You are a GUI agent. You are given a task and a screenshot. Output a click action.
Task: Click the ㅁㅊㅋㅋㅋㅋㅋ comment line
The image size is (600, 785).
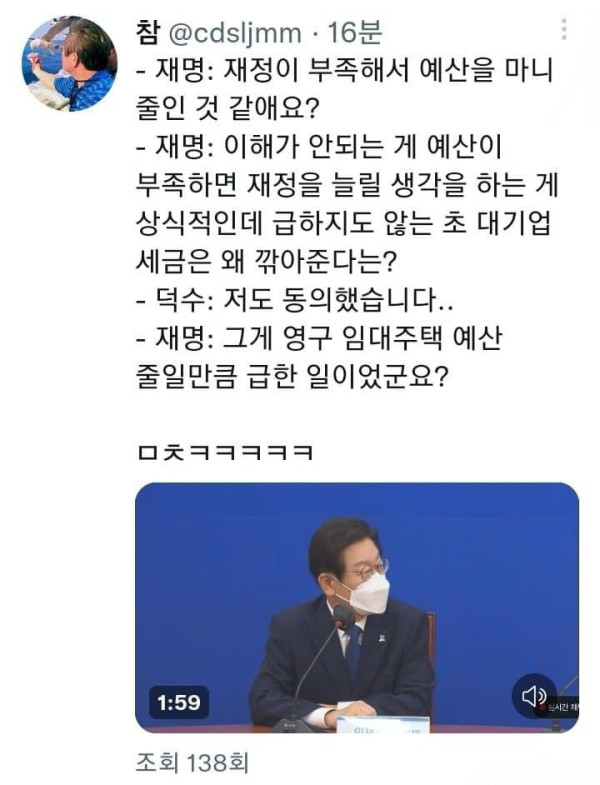[225, 453]
